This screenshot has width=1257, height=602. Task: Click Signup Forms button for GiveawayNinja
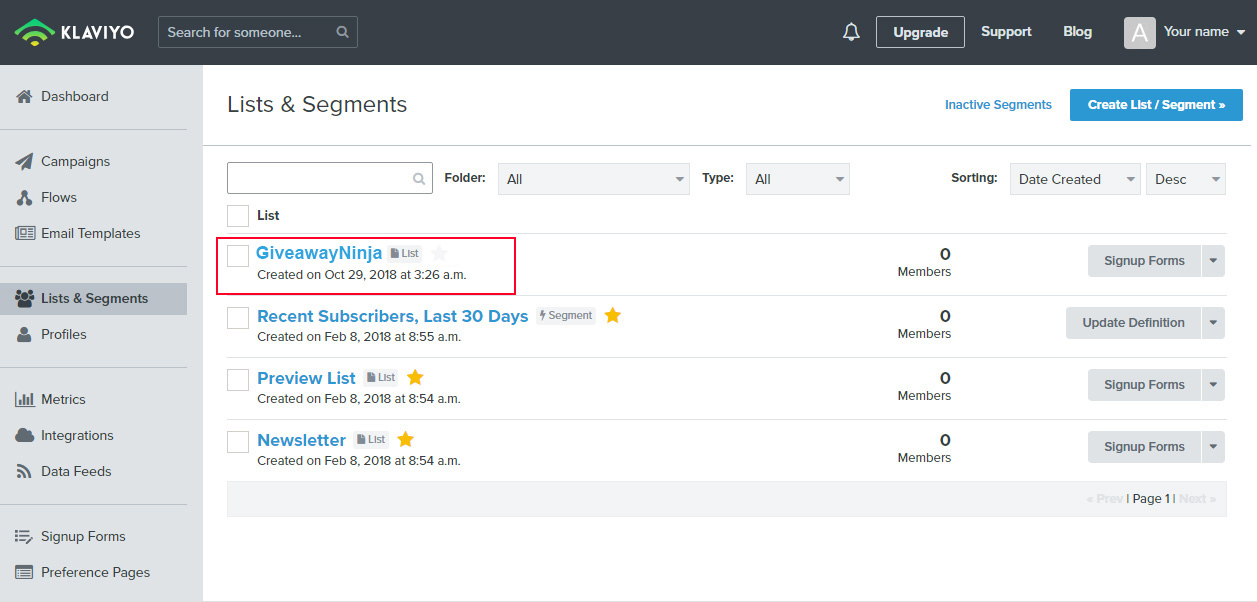[x=1144, y=261]
